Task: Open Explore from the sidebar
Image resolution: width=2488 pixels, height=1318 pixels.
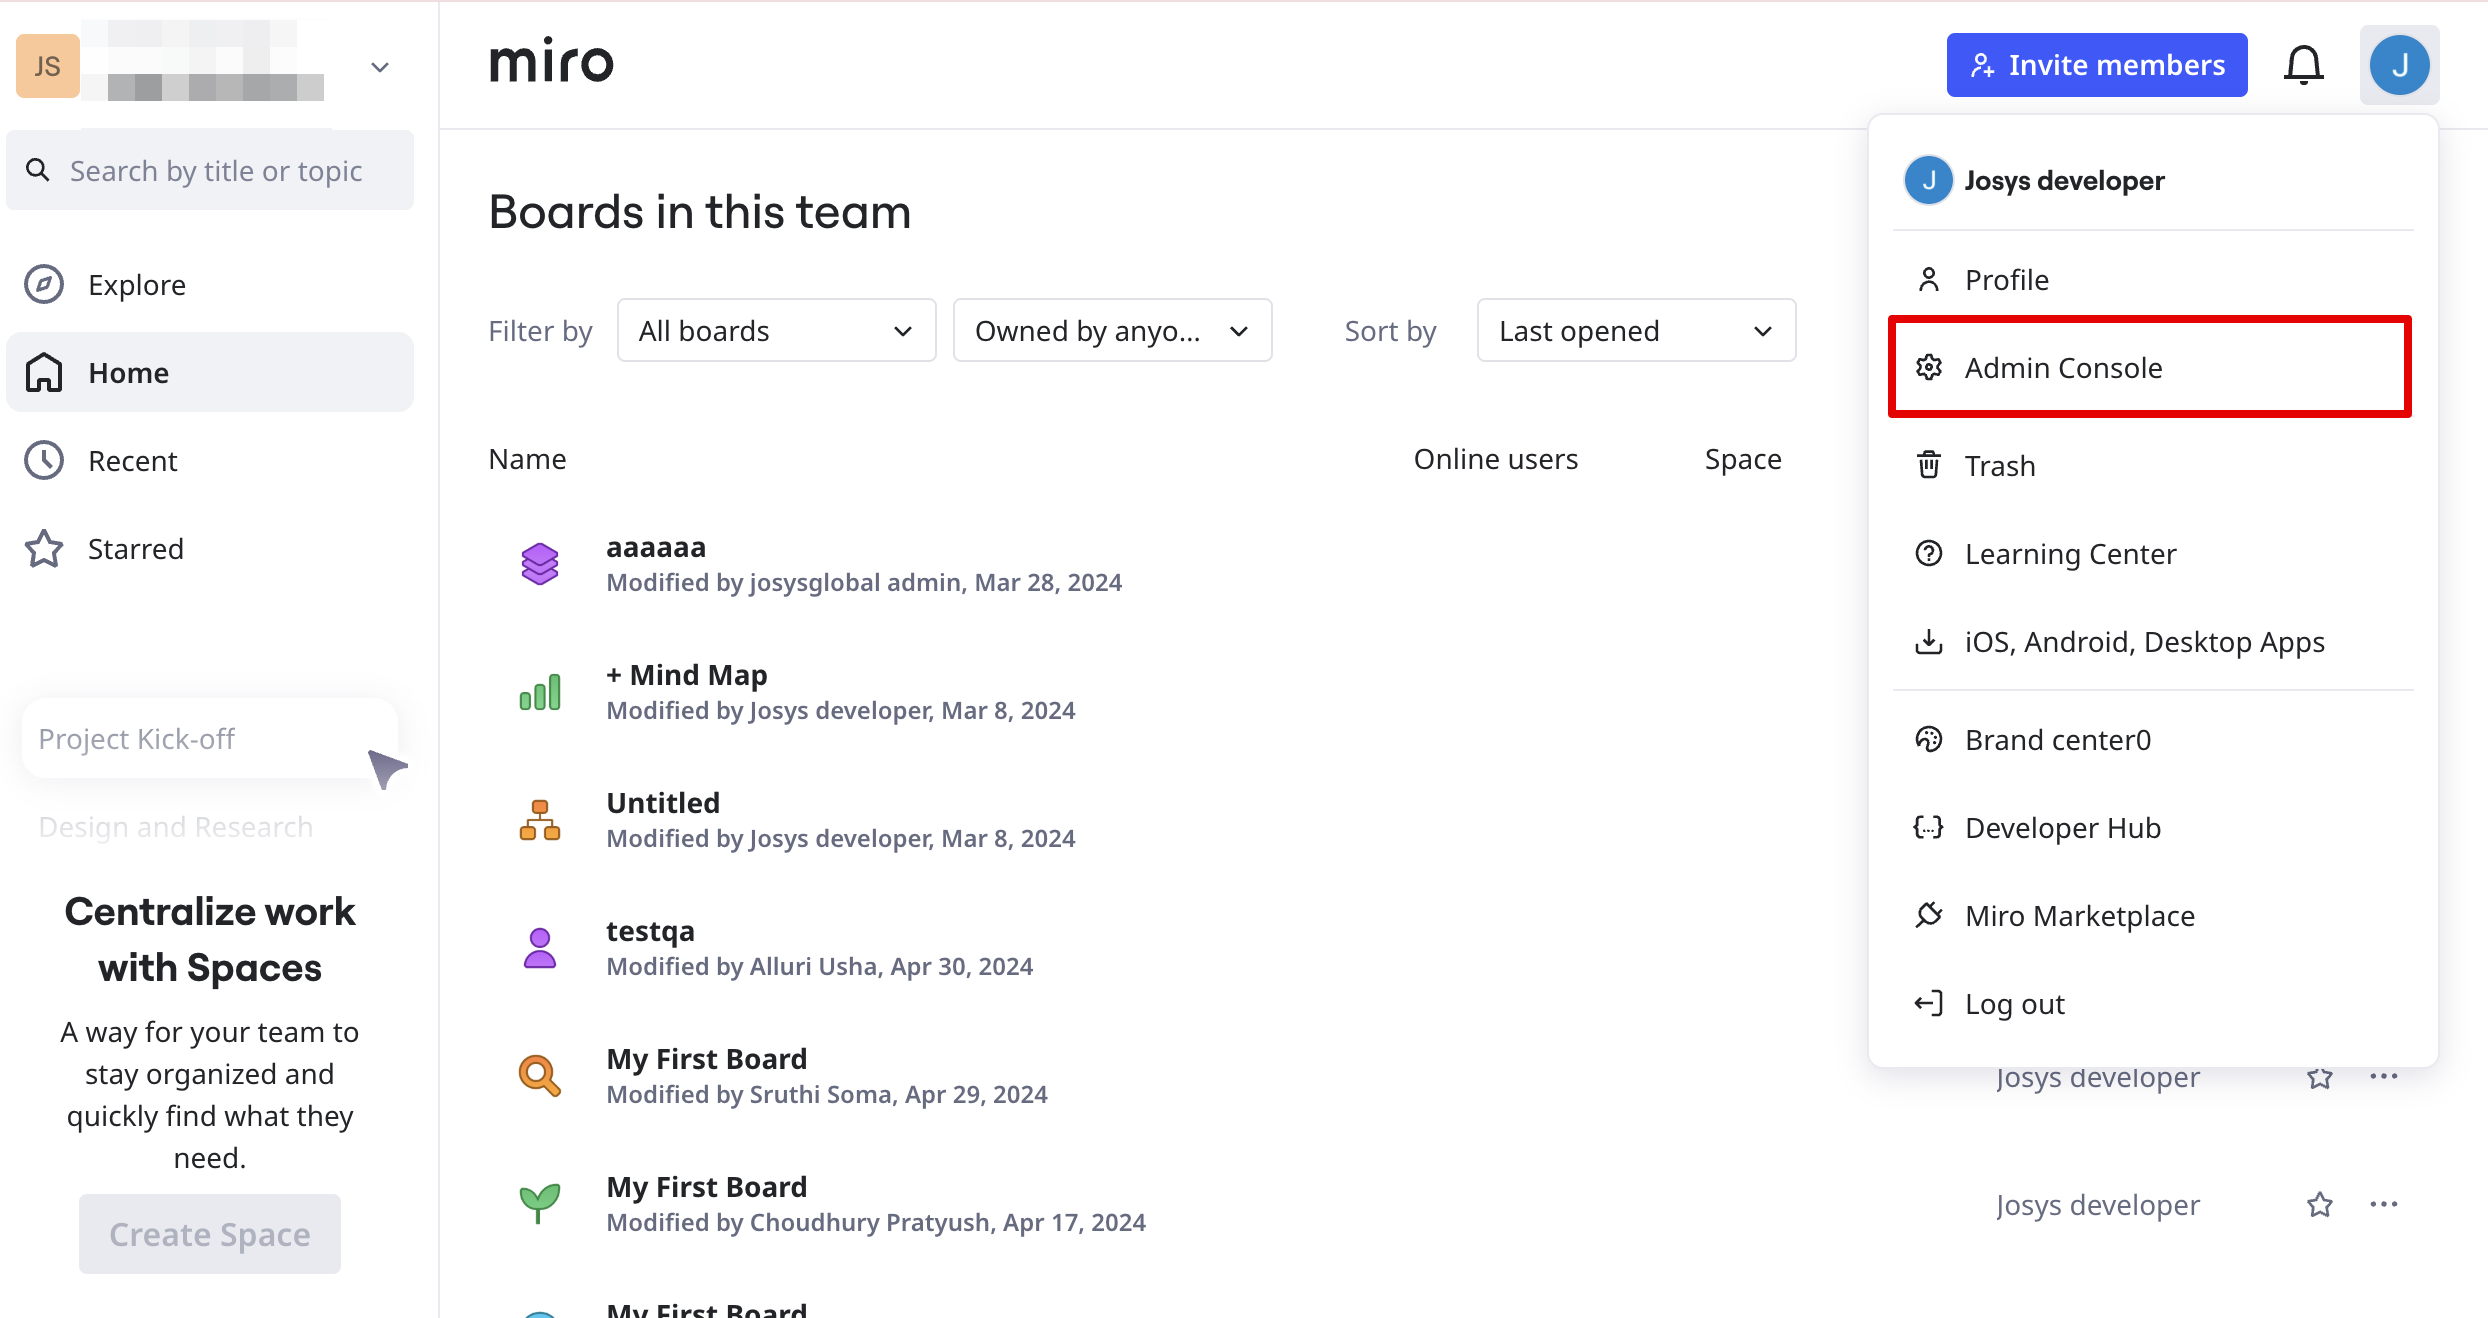Action: 137,285
